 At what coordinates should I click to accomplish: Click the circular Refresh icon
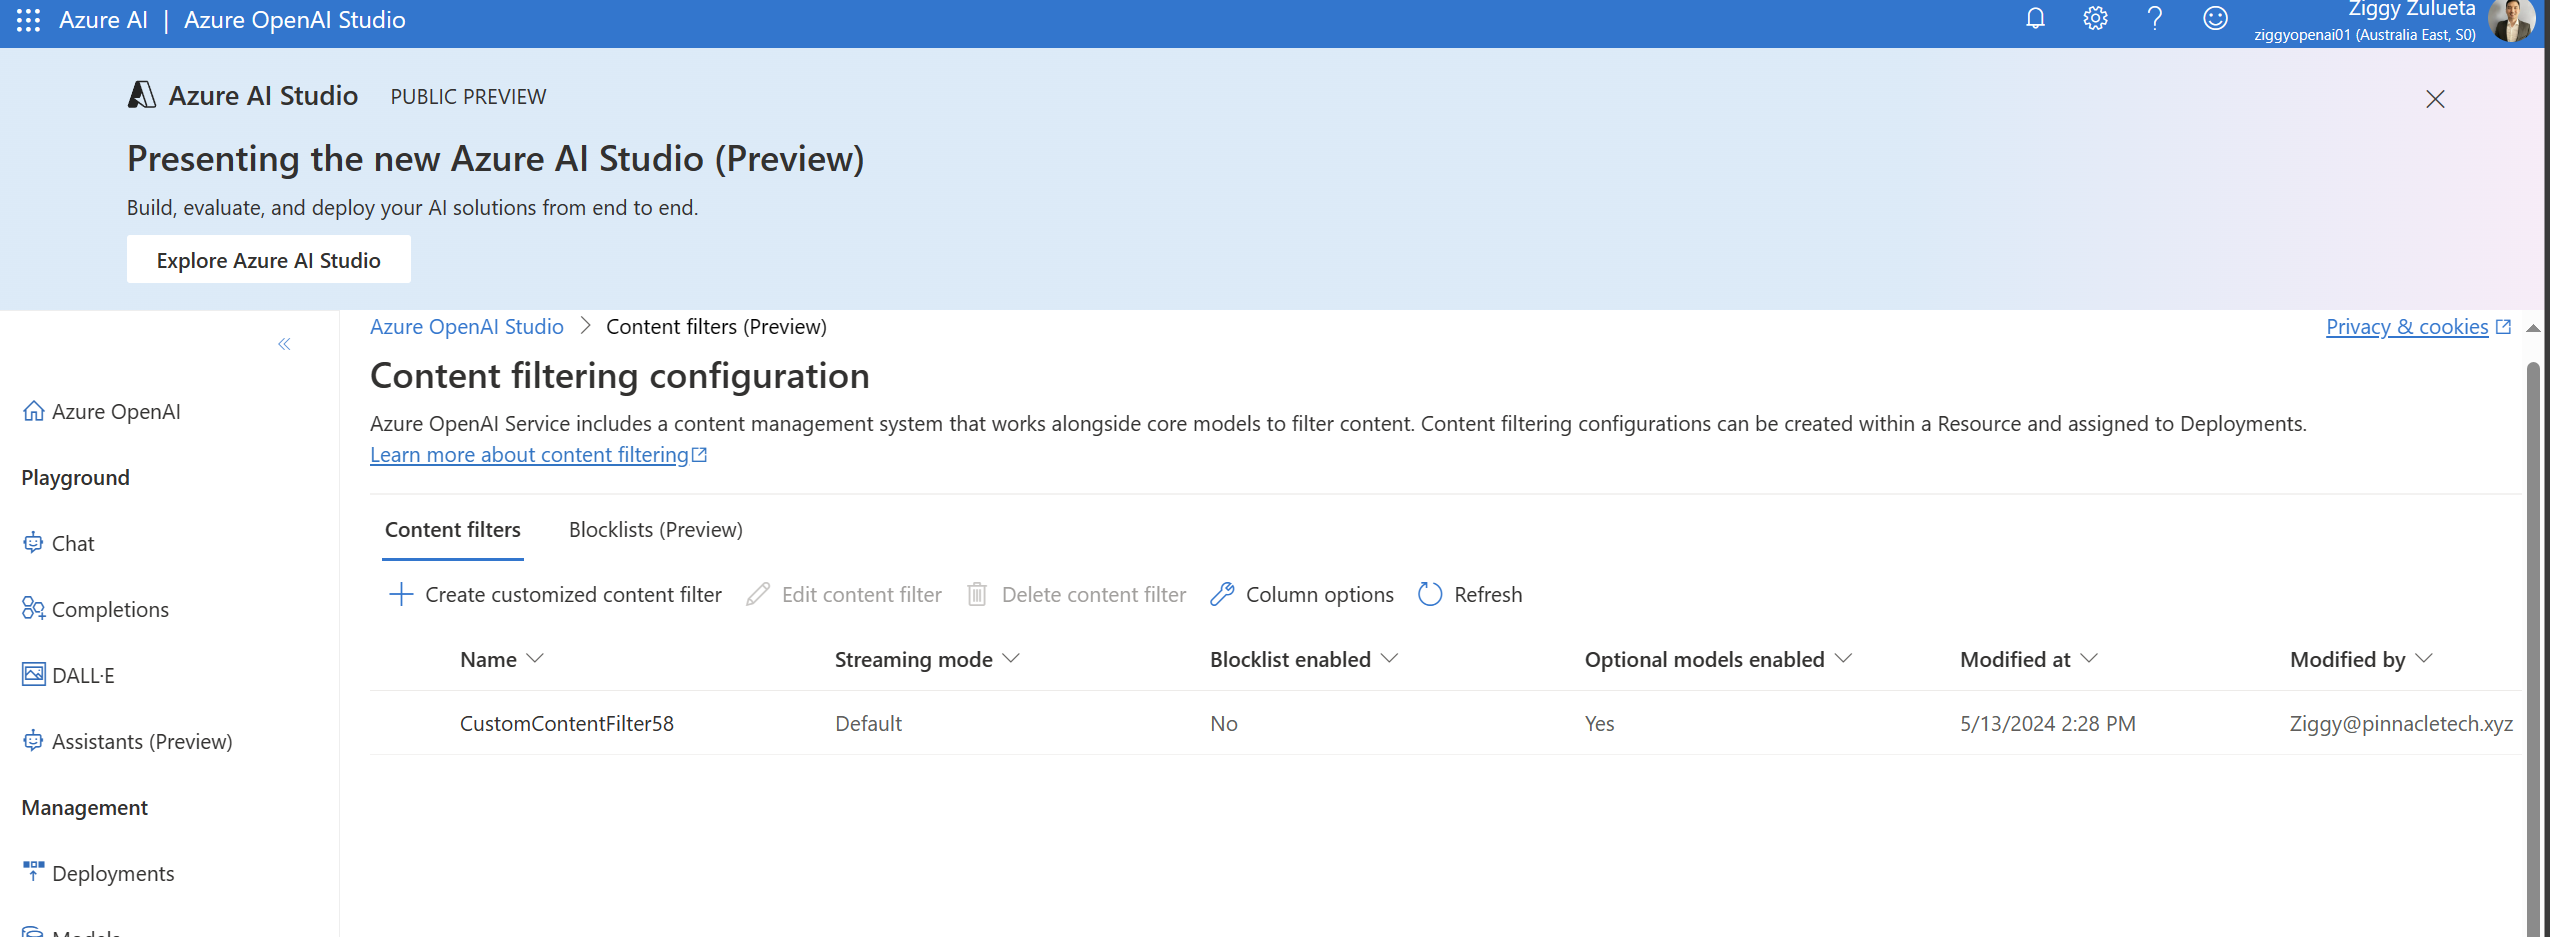point(1430,595)
